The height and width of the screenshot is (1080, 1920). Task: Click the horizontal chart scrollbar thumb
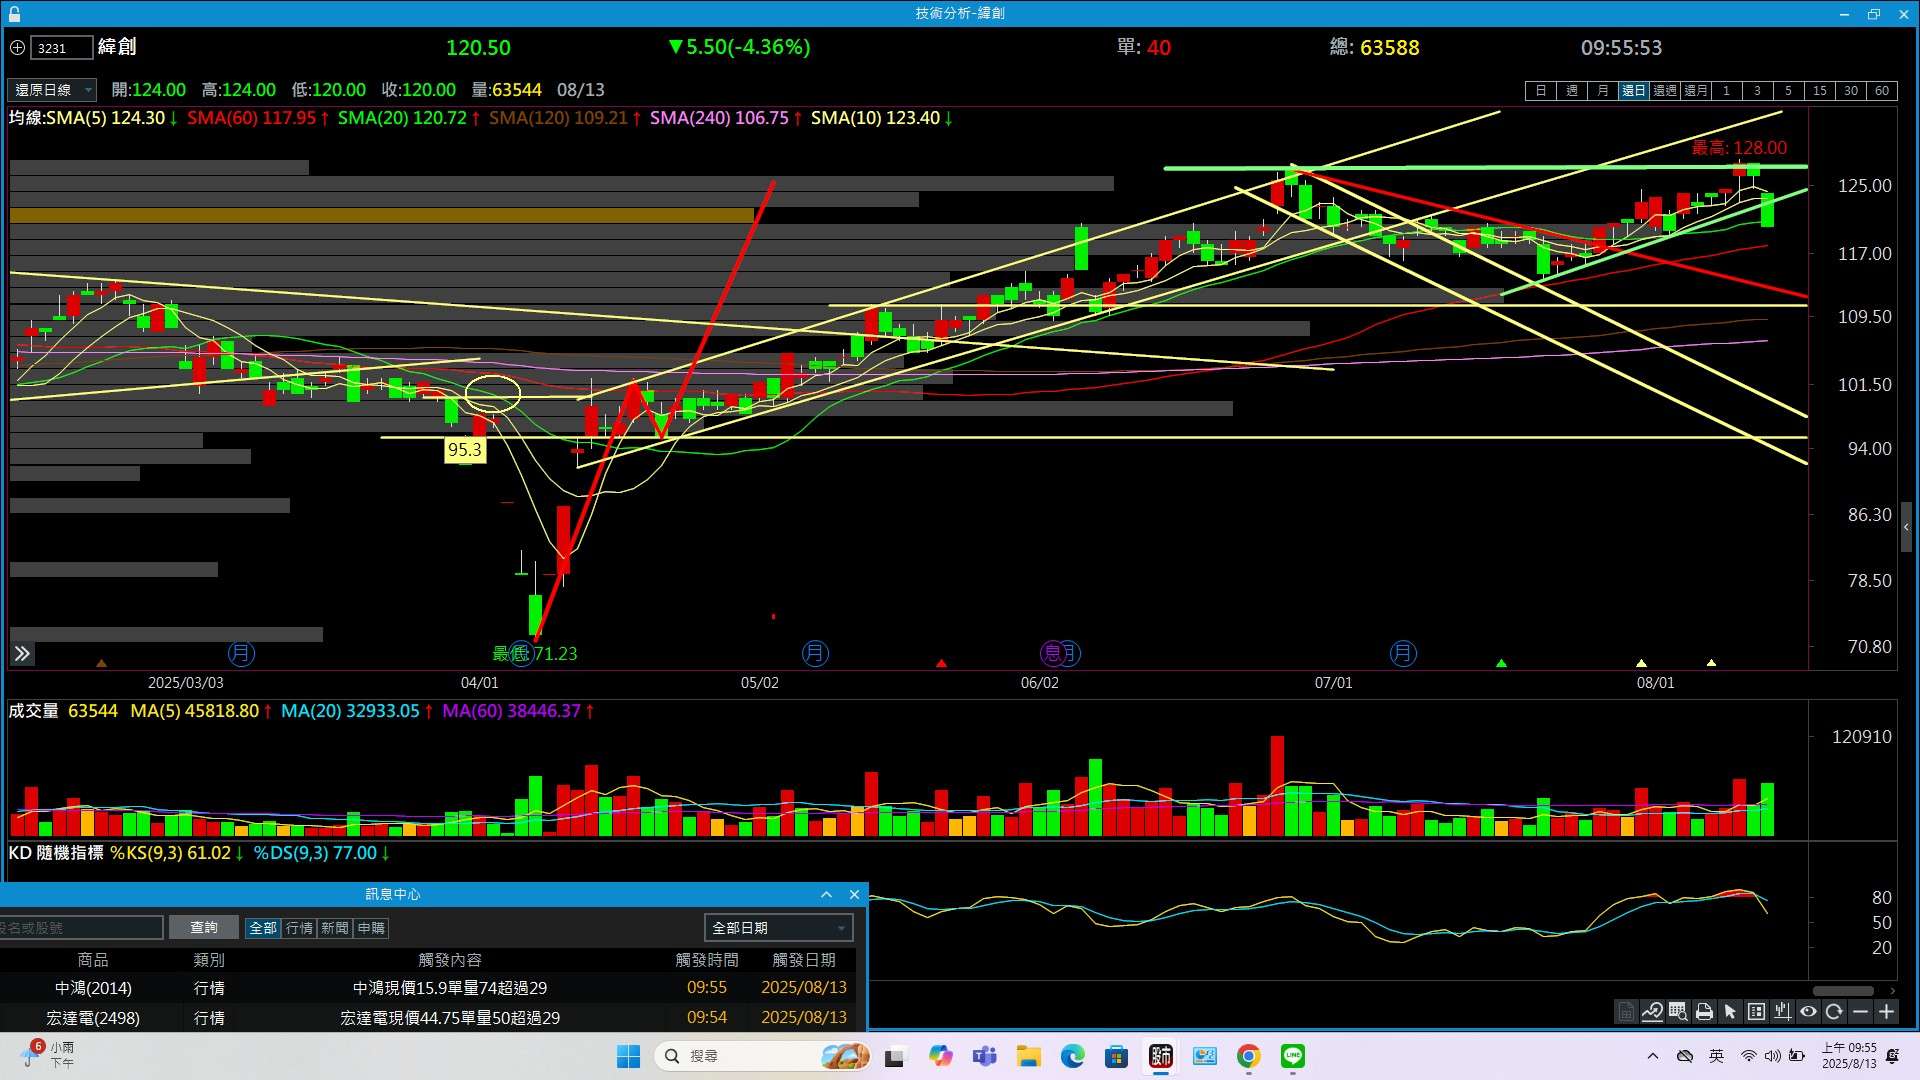point(1842,991)
